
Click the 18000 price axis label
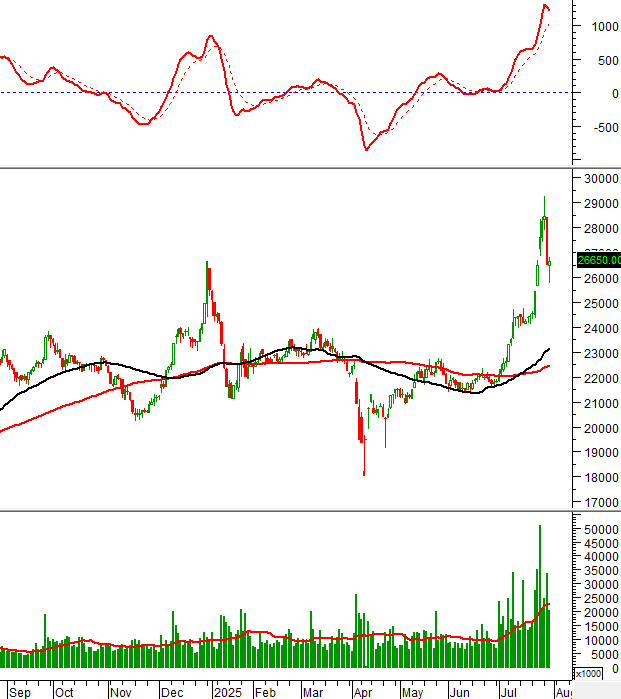pyautogui.click(x=601, y=477)
